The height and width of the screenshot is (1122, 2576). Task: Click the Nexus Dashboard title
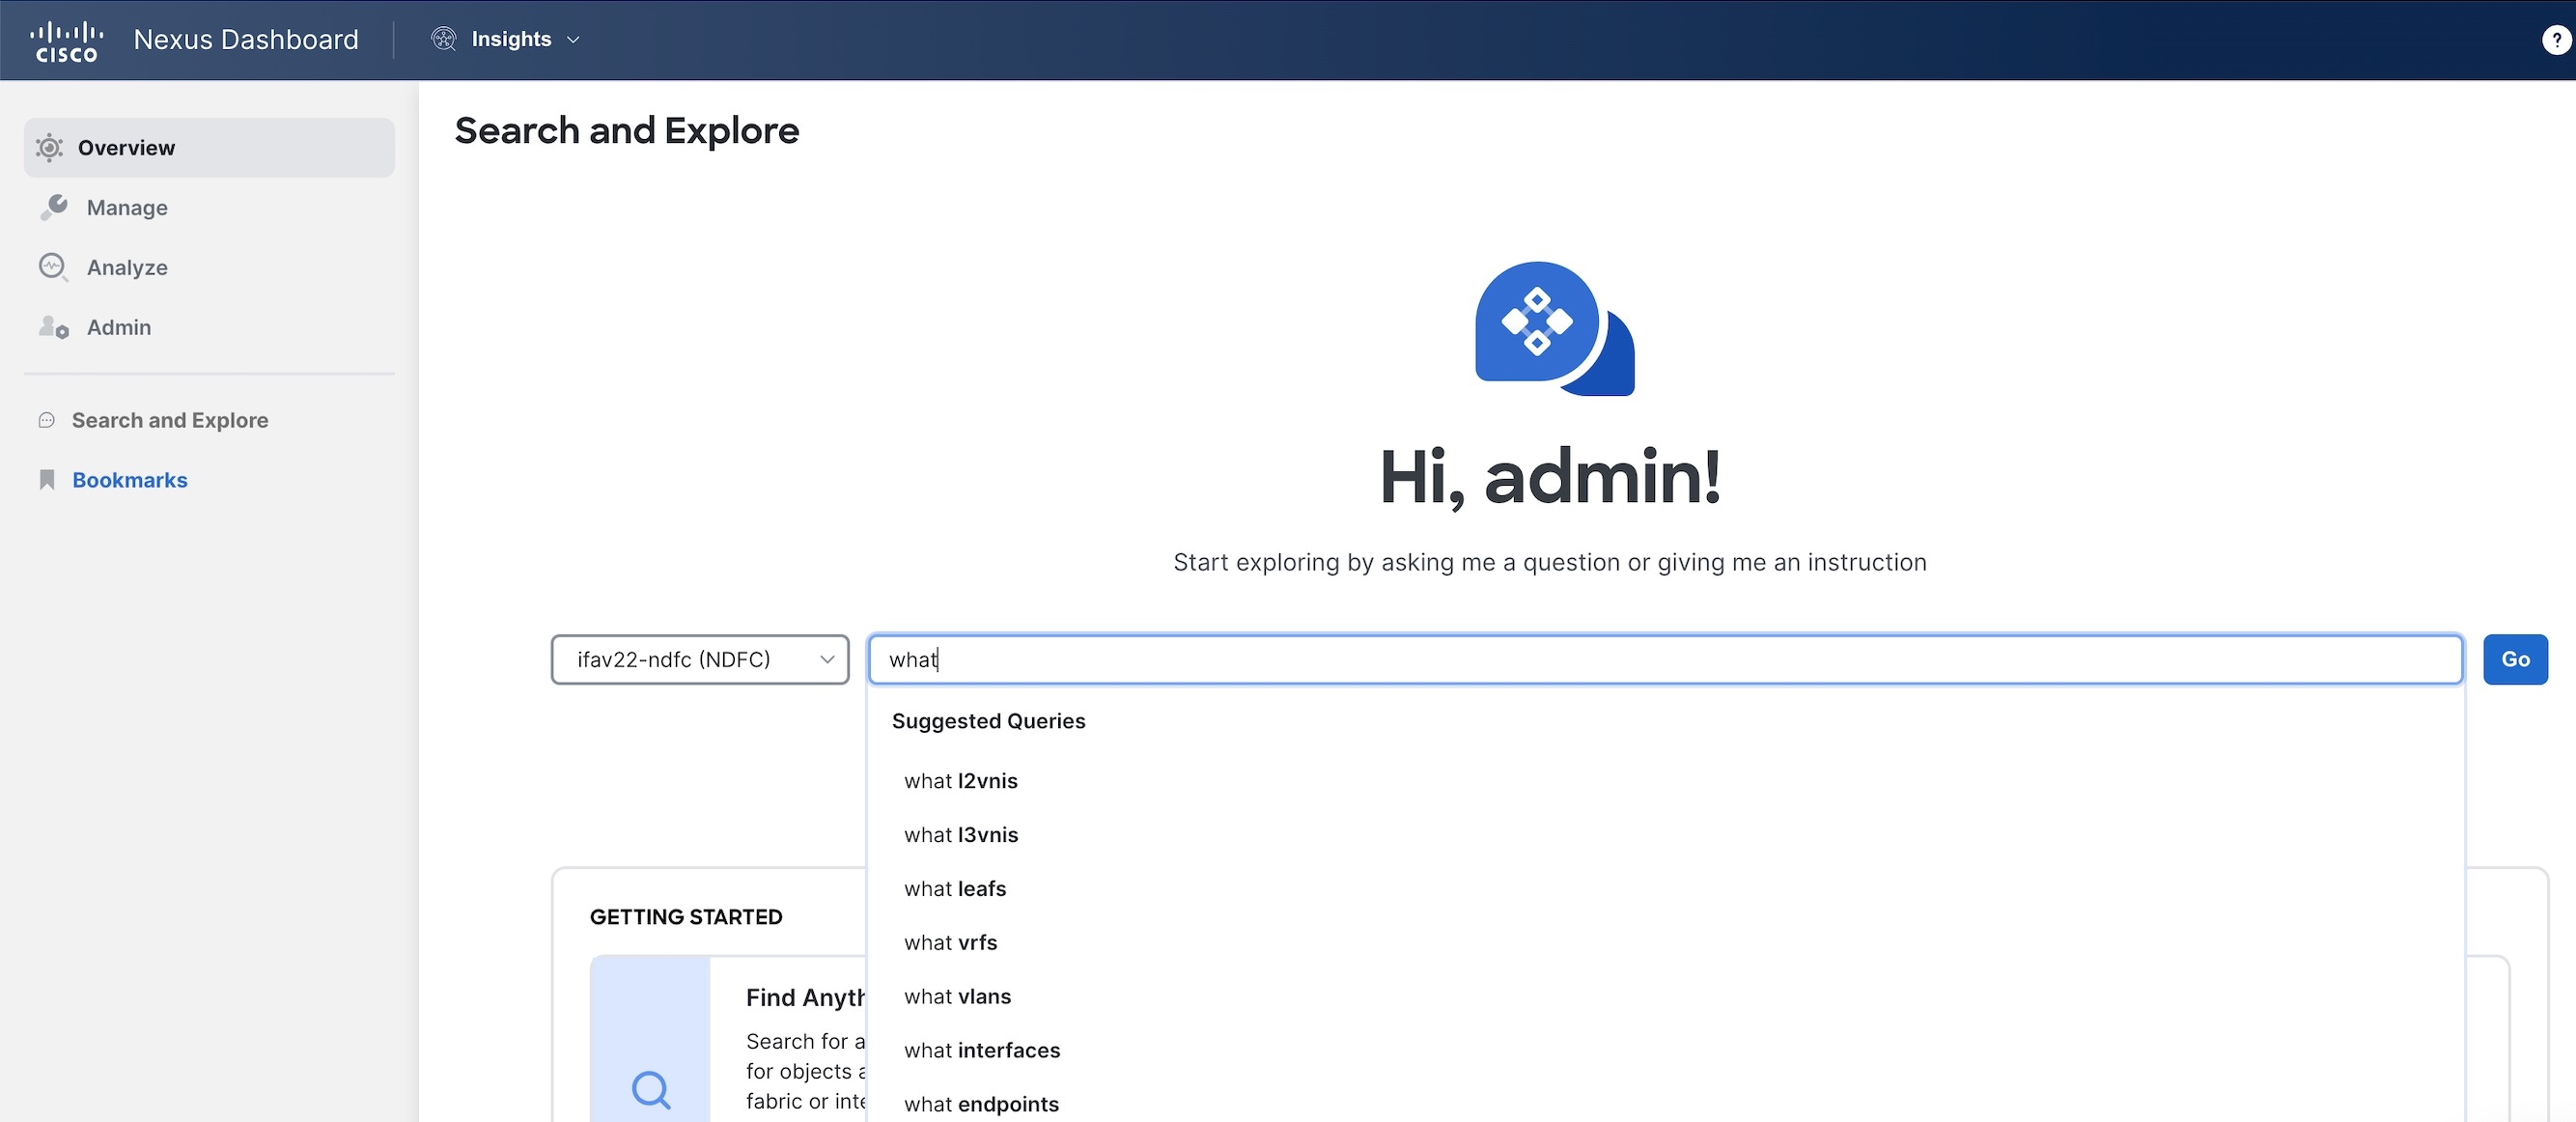246,40
